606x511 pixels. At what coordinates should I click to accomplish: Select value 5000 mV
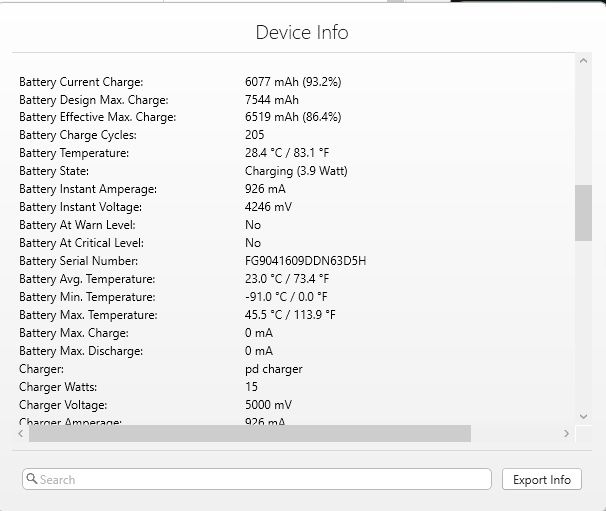(x=268, y=405)
